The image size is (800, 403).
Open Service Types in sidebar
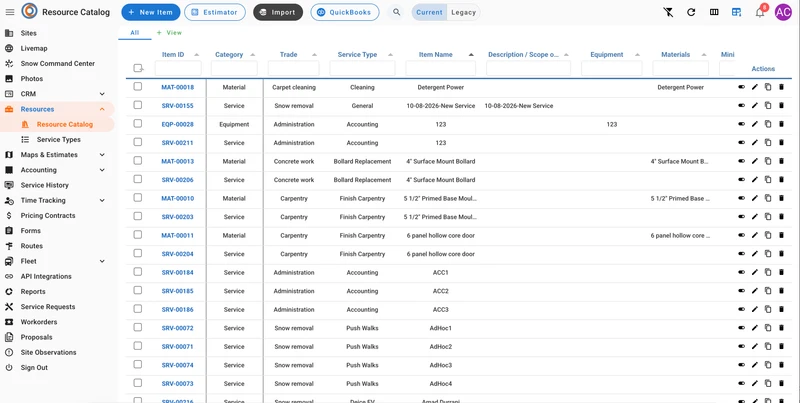(57, 139)
